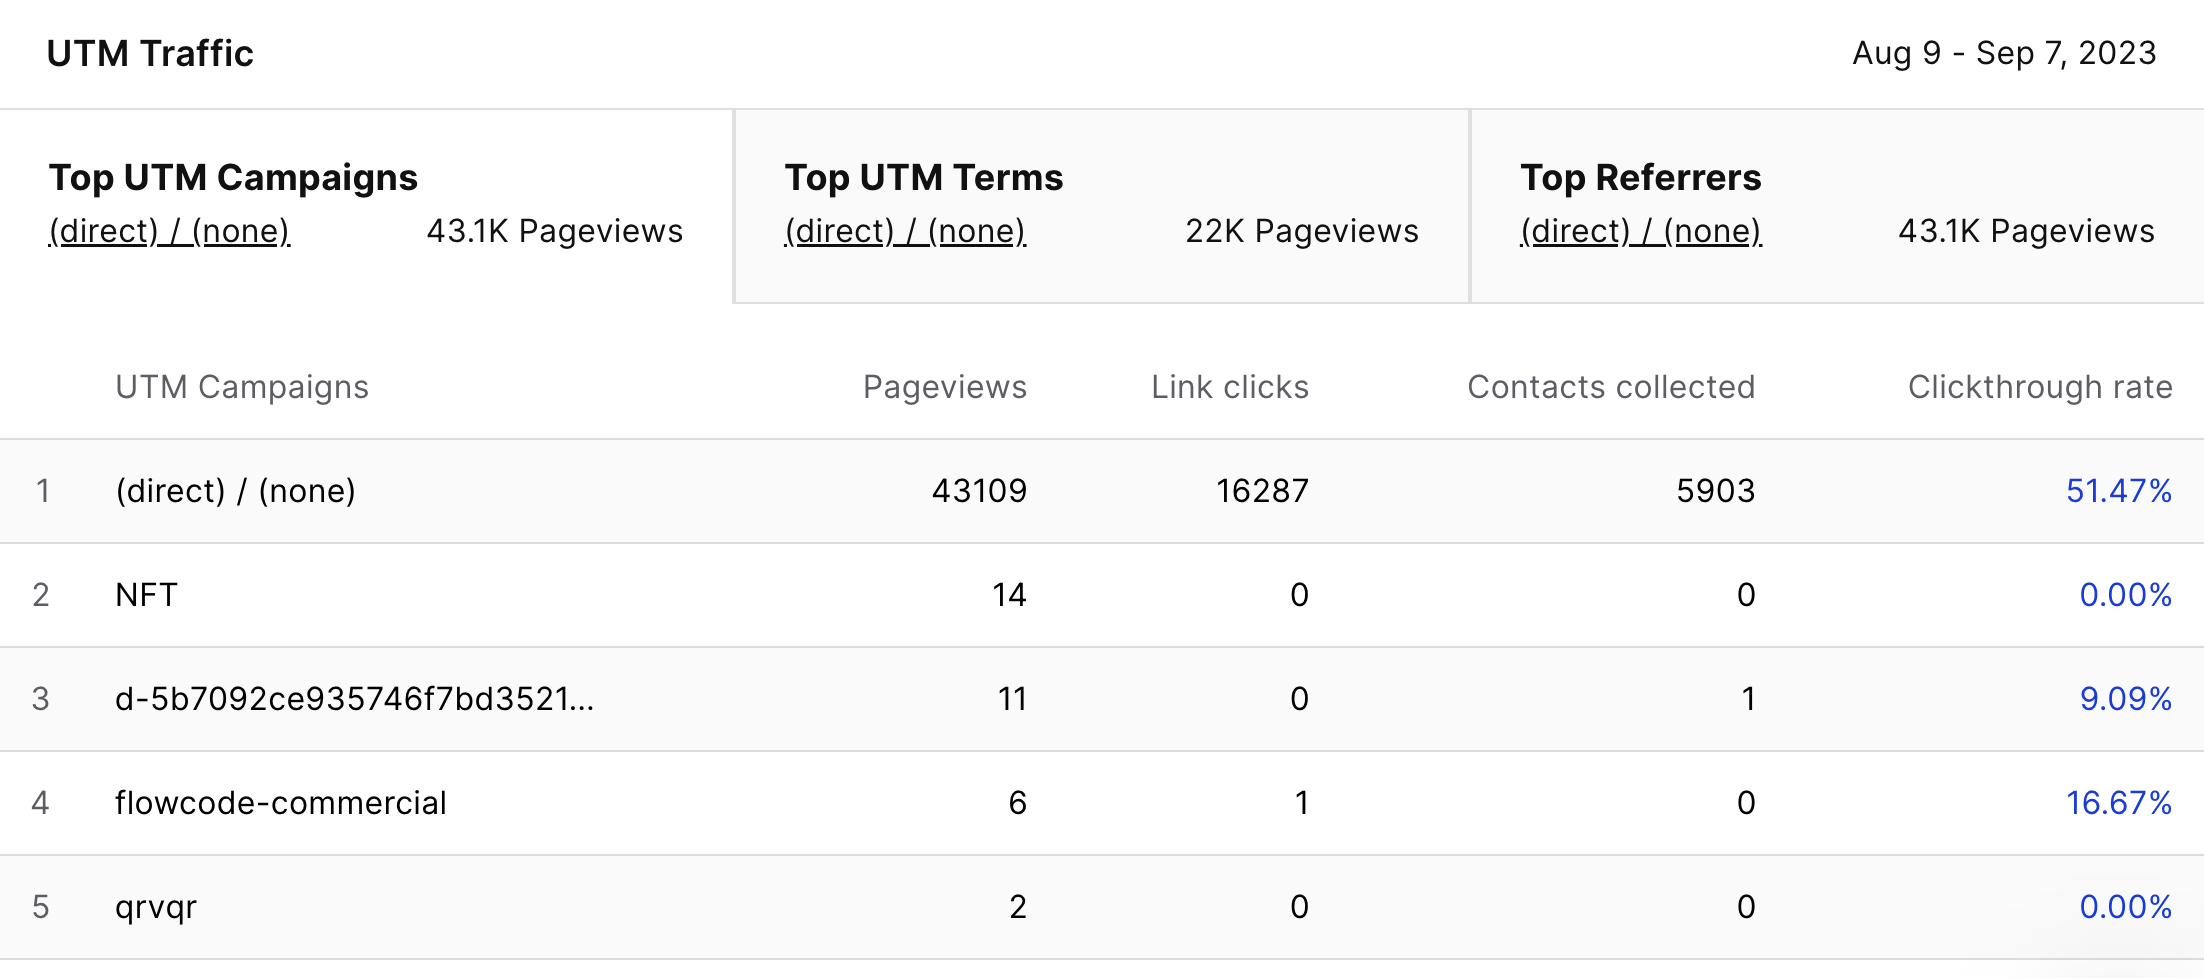The height and width of the screenshot is (978, 2204).
Task: Click the 16.67% clickthrough rate value
Action: (2119, 803)
